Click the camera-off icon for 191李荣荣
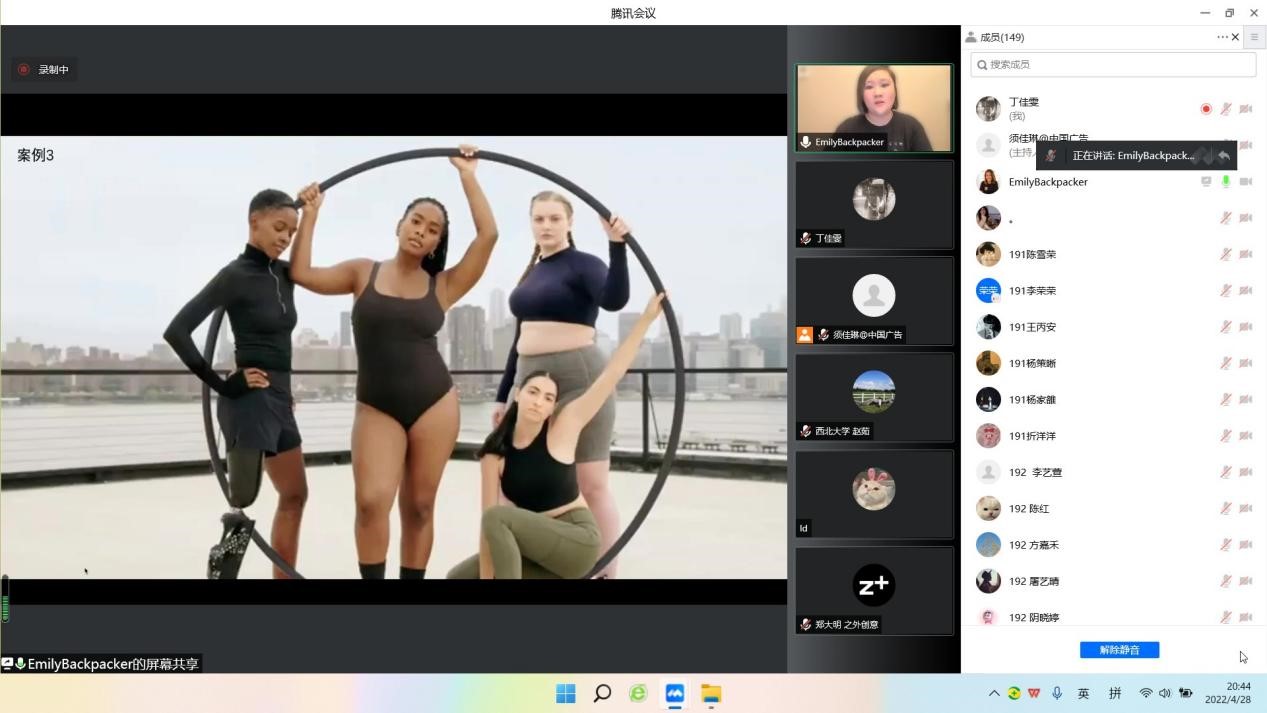This screenshot has height=713, width=1267. 1246,291
